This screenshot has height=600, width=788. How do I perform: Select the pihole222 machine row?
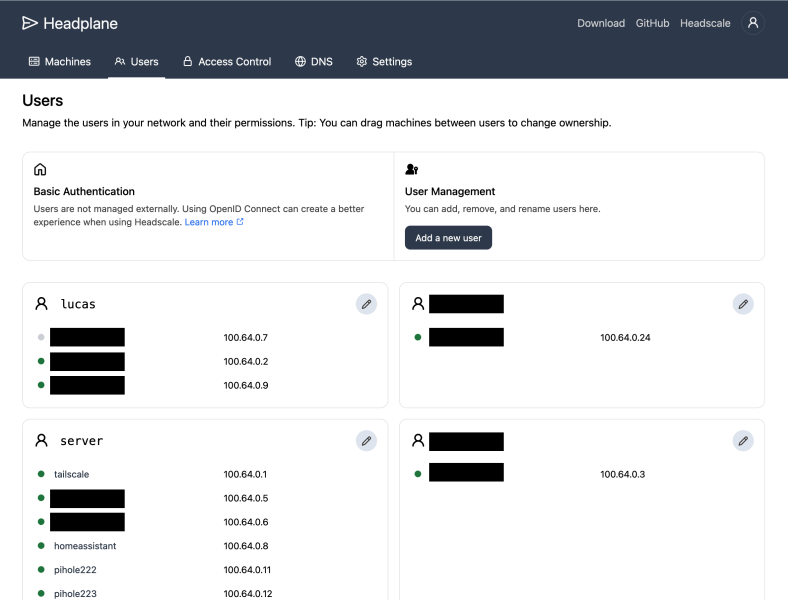[205, 569]
